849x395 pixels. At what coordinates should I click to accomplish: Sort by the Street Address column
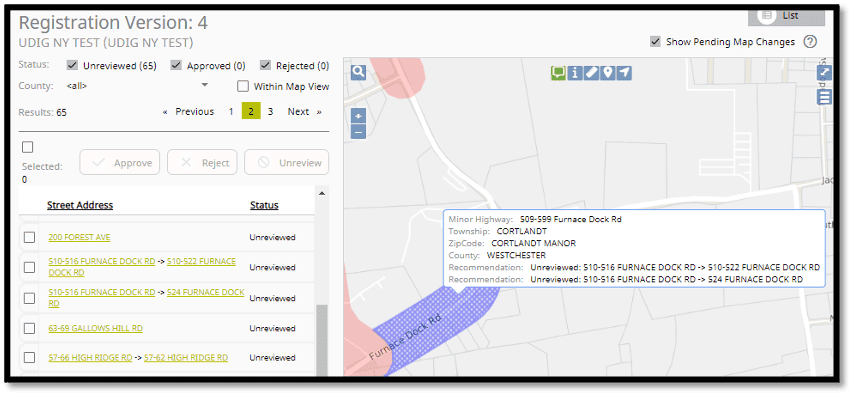(x=80, y=205)
